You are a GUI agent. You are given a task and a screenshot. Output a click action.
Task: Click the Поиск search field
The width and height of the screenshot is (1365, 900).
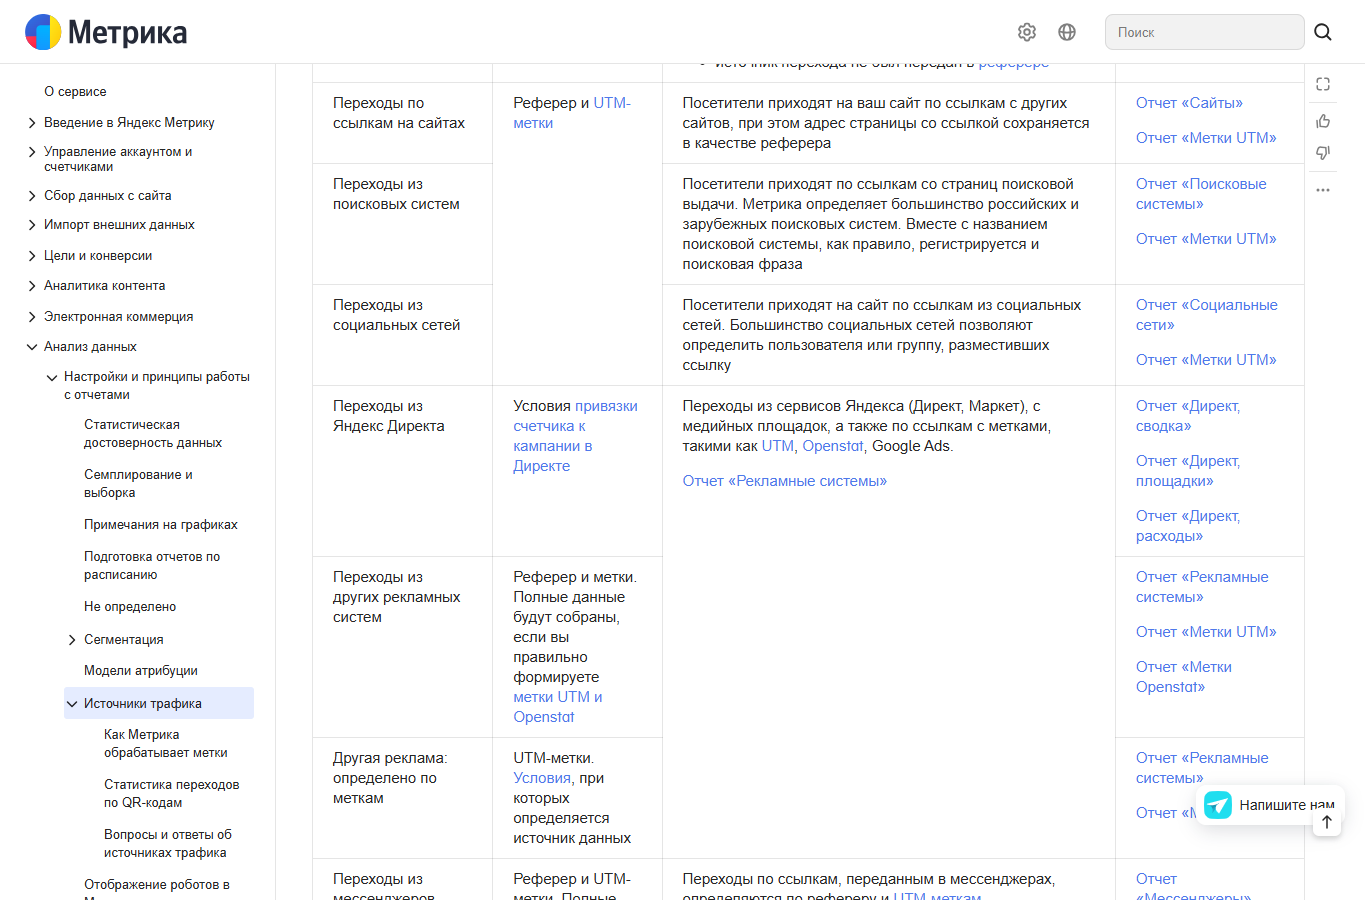pyautogui.click(x=1204, y=32)
